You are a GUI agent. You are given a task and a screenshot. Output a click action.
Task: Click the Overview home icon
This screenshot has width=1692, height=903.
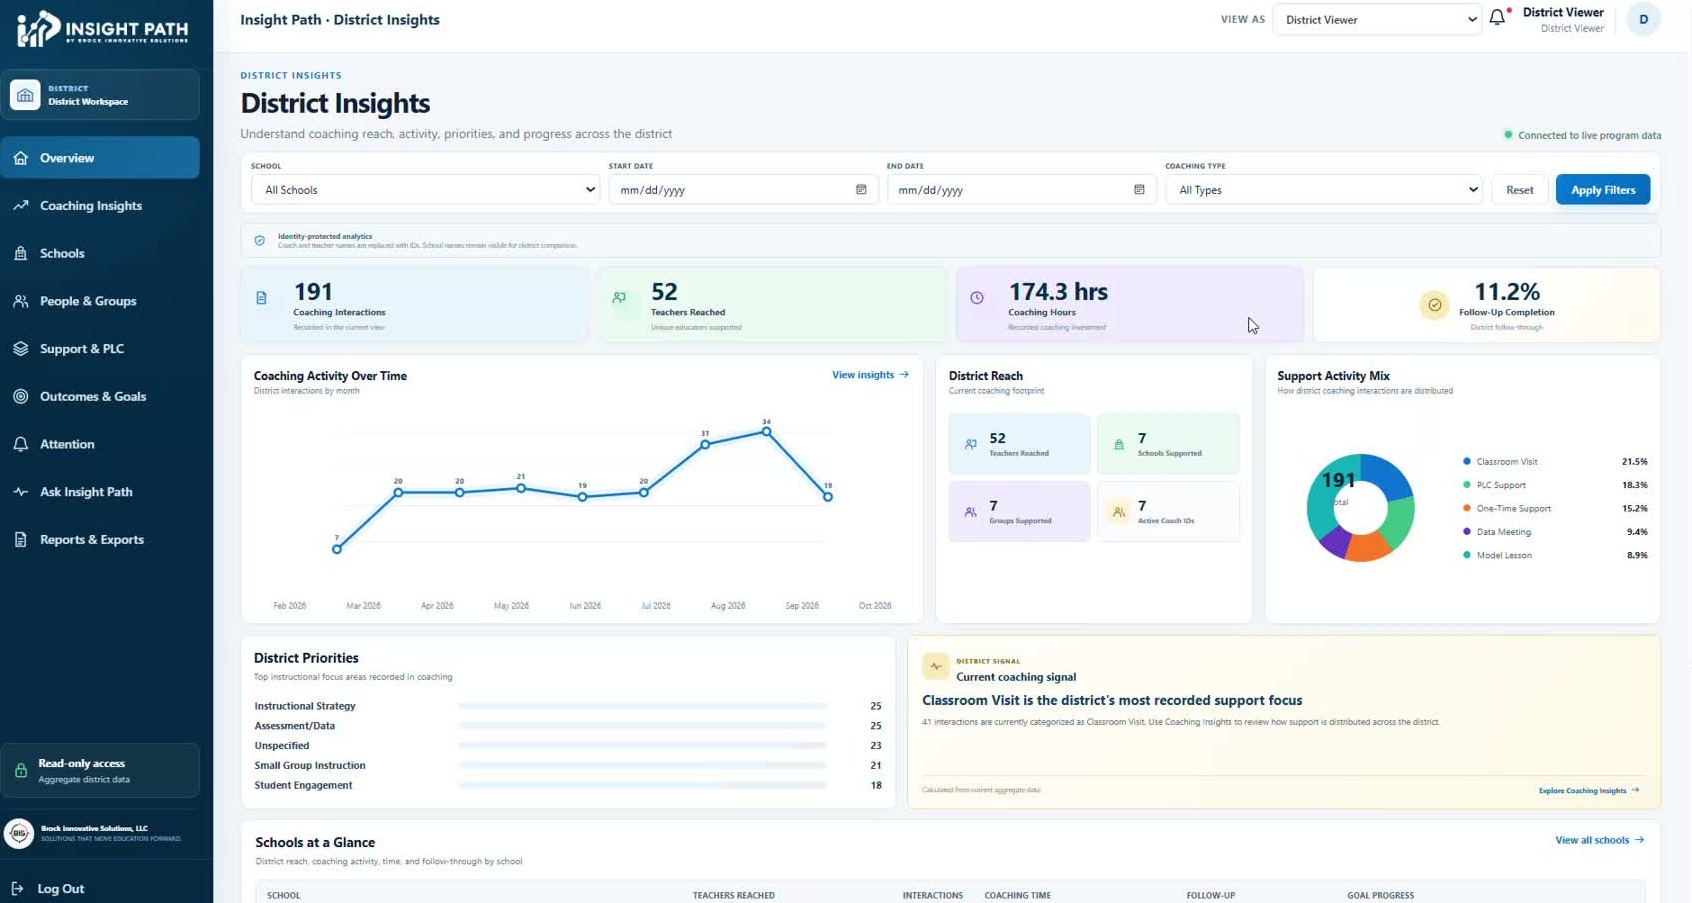click(x=21, y=158)
